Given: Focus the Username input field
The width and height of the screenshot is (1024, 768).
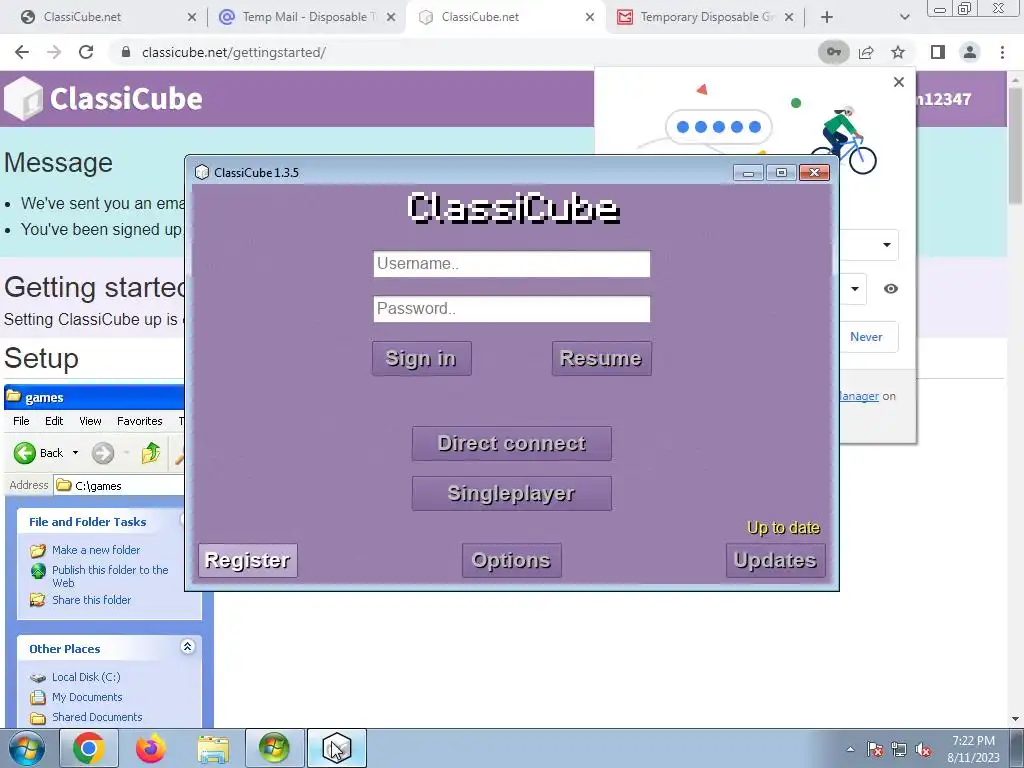Looking at the screenshot, I should click(x=511, y=264).
